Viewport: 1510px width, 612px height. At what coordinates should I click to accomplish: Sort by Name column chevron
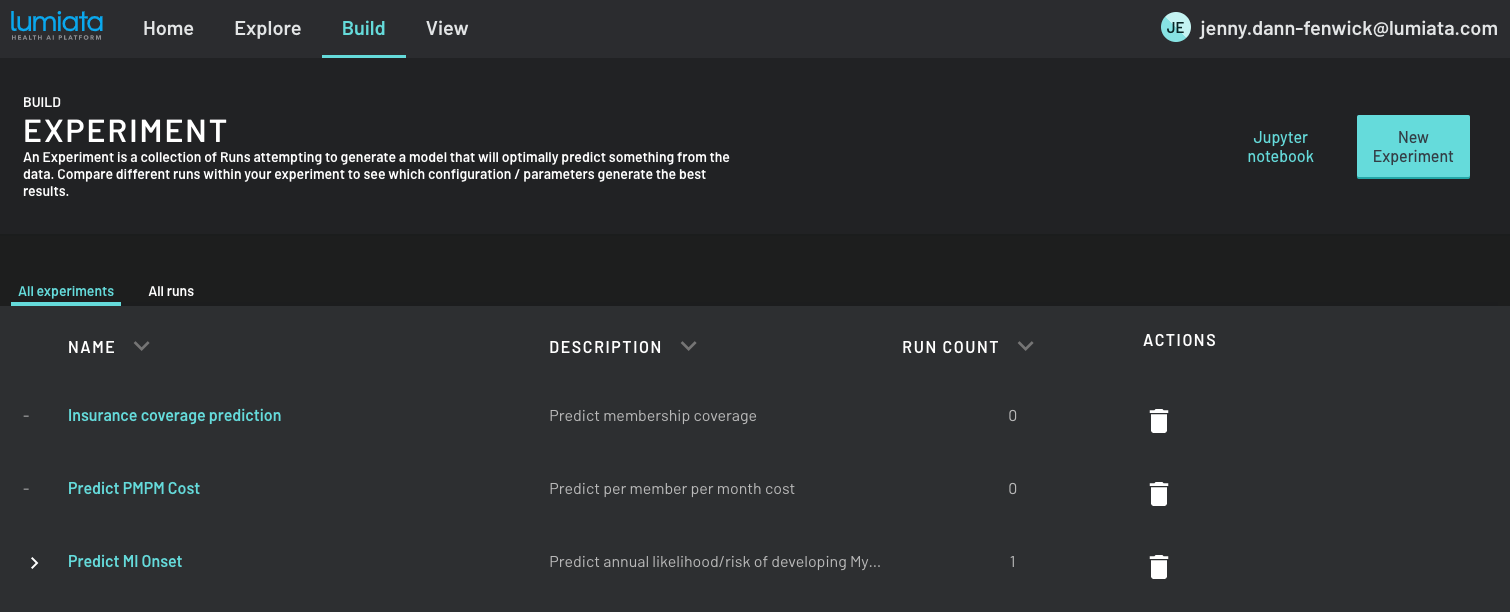pyautogui.click(x=141, y=346)
